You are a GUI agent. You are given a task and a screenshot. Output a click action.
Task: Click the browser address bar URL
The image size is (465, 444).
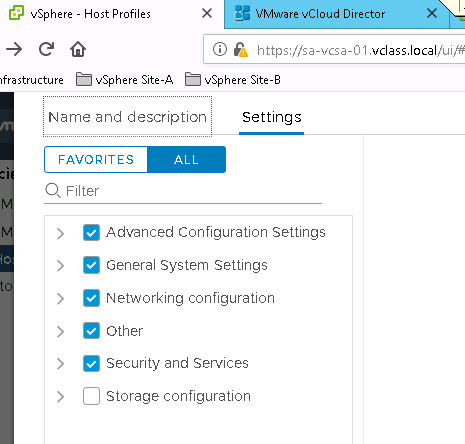click(360, 50)
